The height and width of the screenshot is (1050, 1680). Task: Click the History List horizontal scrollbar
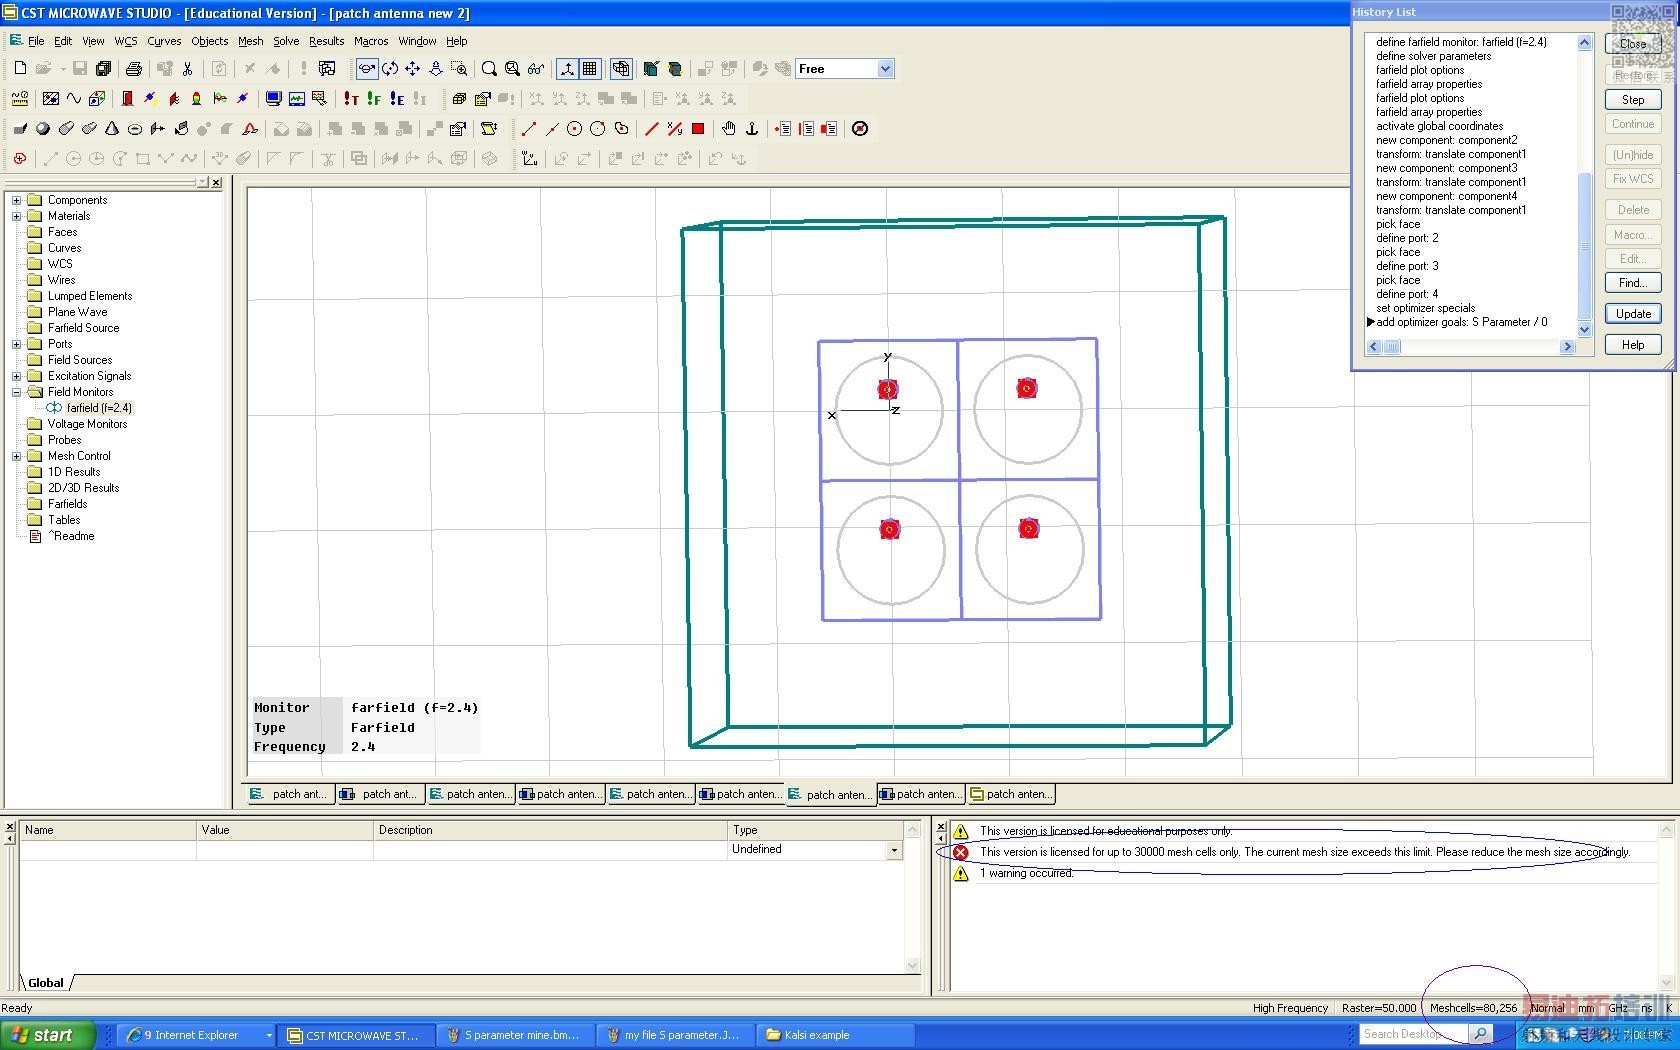tap(1470, 347)
